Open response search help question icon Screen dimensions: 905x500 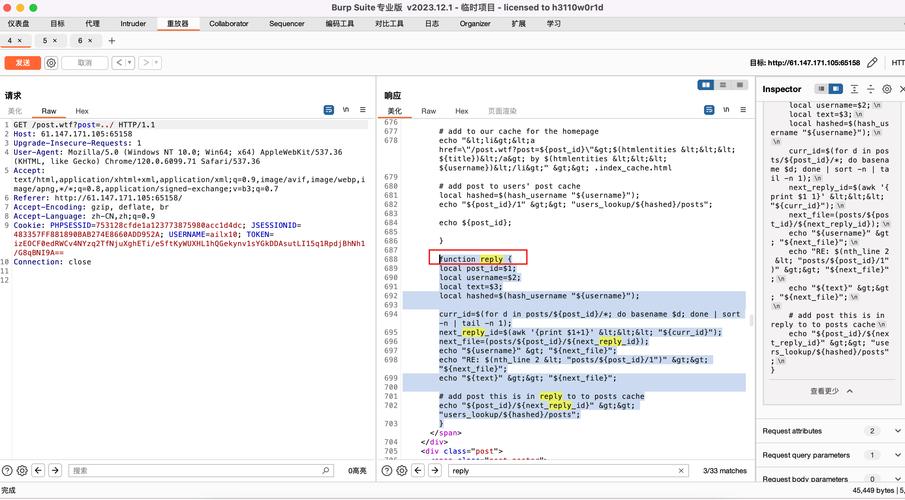click(387, 471)
